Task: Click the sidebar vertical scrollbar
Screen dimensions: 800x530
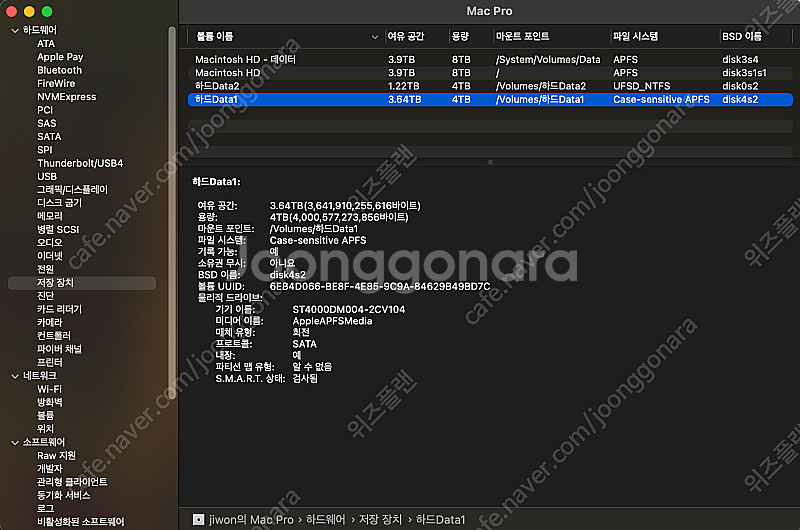Action: tap(172, 213)
